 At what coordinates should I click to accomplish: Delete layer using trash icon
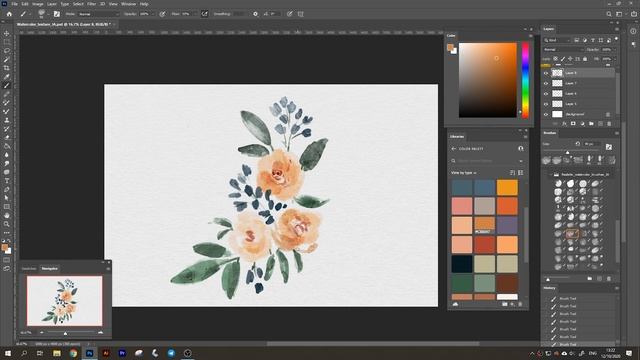609,124
